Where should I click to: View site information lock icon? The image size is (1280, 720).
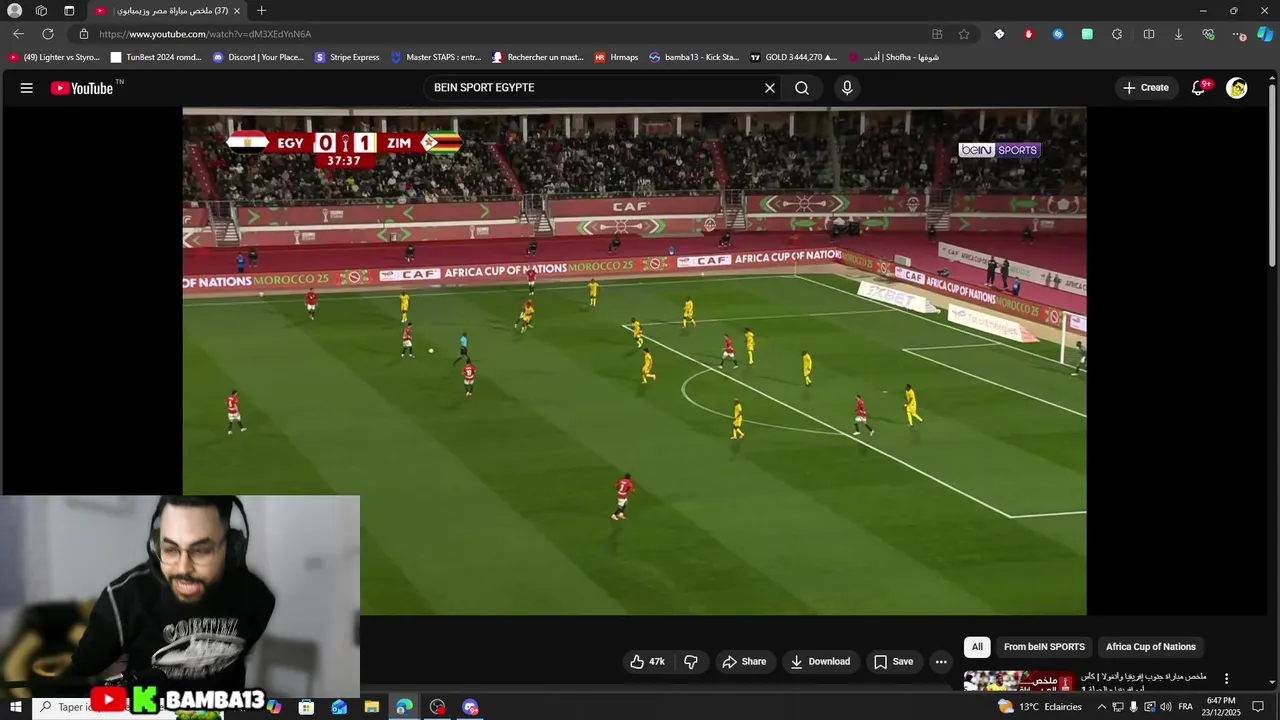point(84,34)
